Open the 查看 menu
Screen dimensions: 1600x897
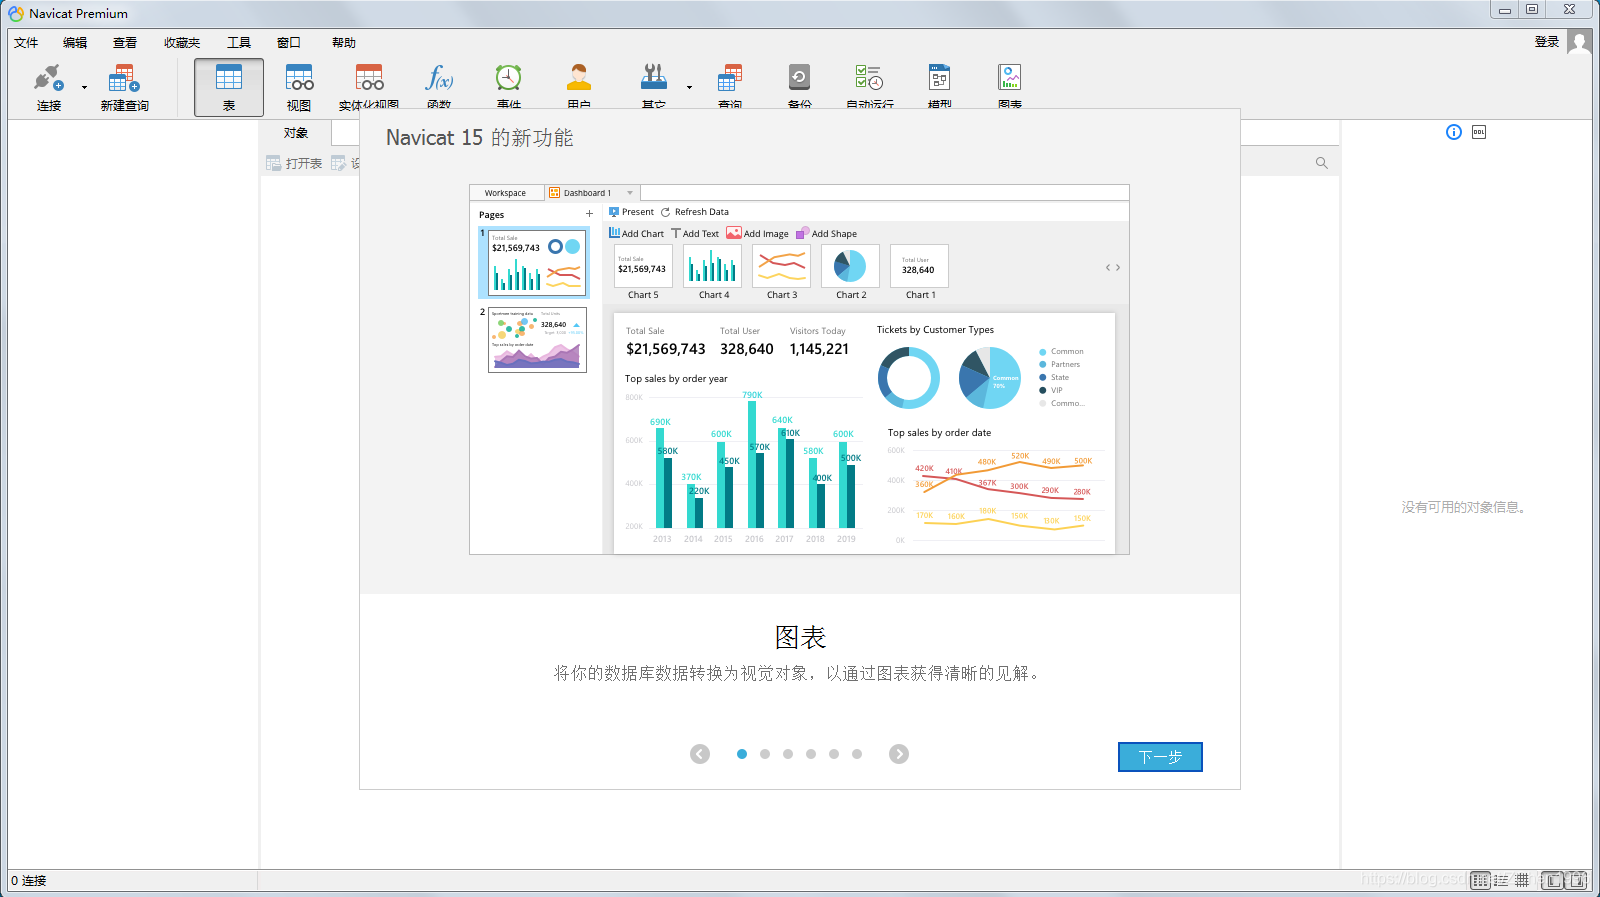pyautogui.click(x=125, y=43)
